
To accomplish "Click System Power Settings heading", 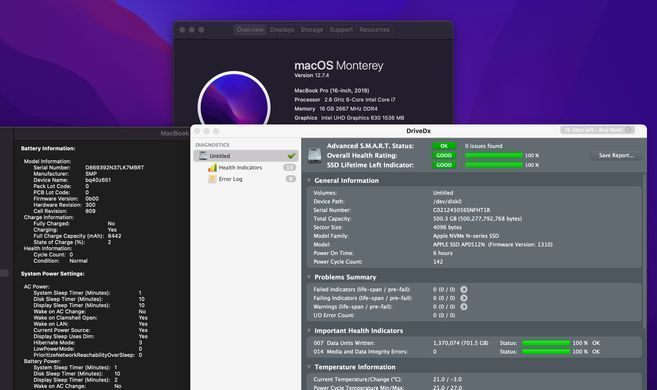I will tap(52, 274).
